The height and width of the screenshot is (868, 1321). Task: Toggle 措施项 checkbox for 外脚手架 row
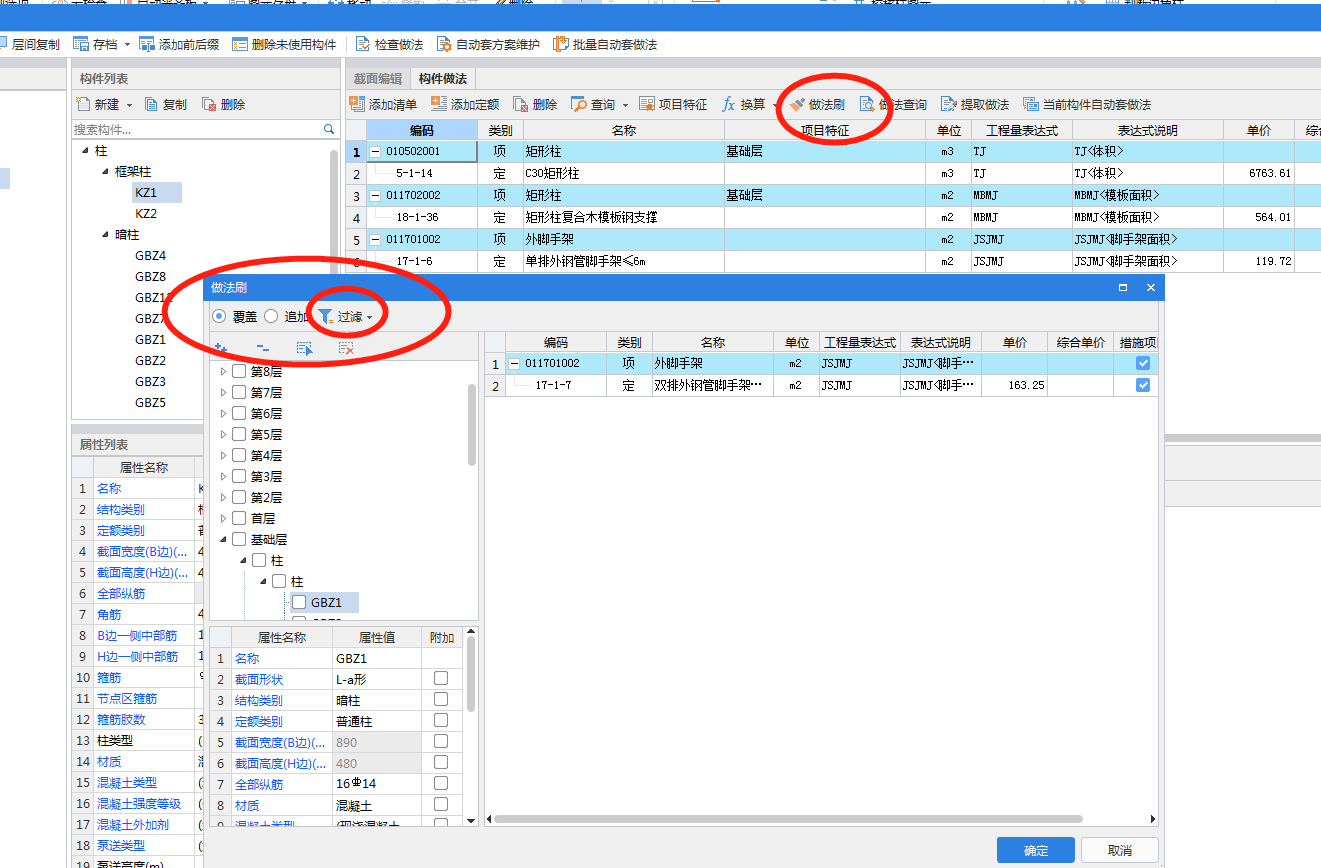click(1143, 364)
